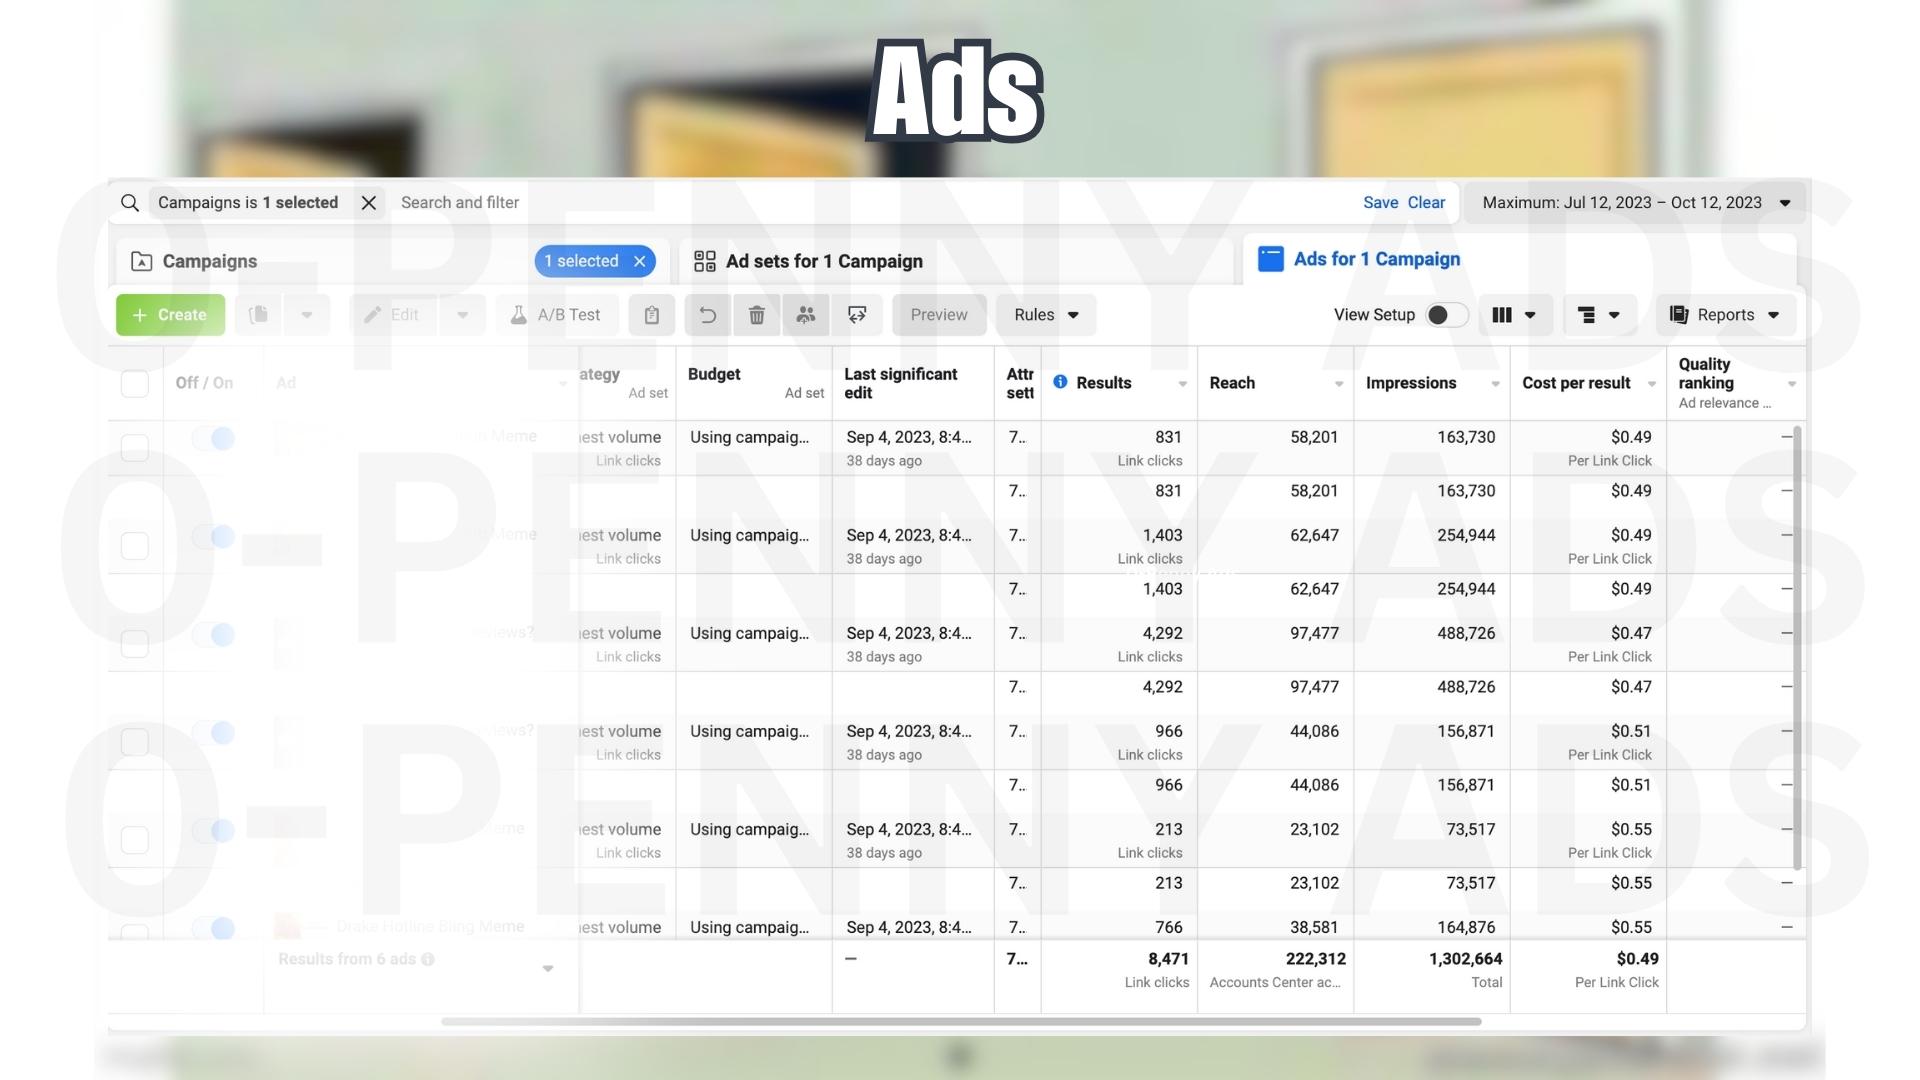1920x1080 pixels.
Task: Tick the select-all checkbox in header
Action: point(135,384)
